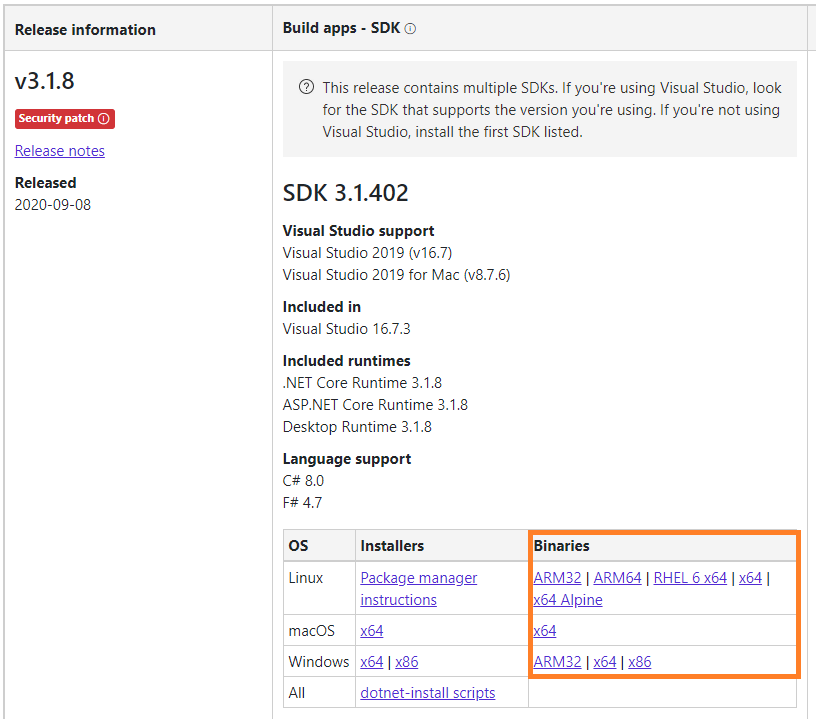Click the Included runtimes heading
The width and height of the screenshot is (816, 719).
pyautogui.click(x=347, y=361)
